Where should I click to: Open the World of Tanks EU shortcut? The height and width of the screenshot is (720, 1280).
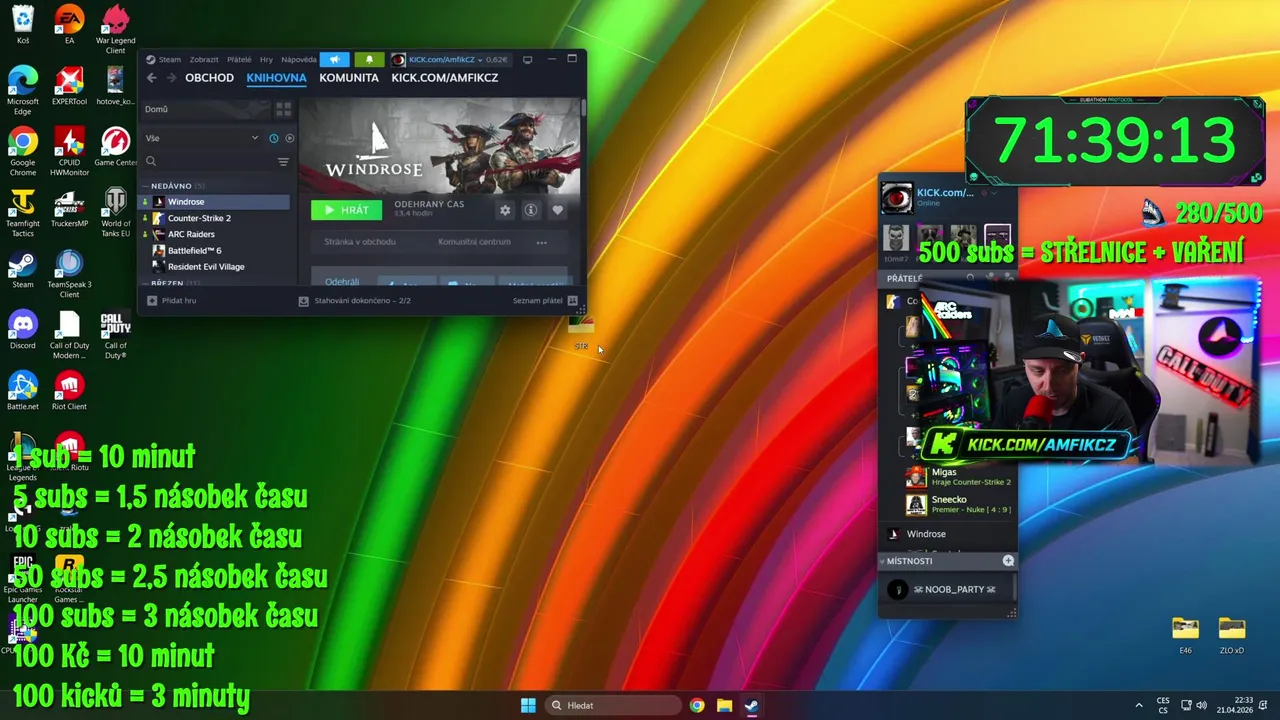pyautogui.click(x=115, y=213)
